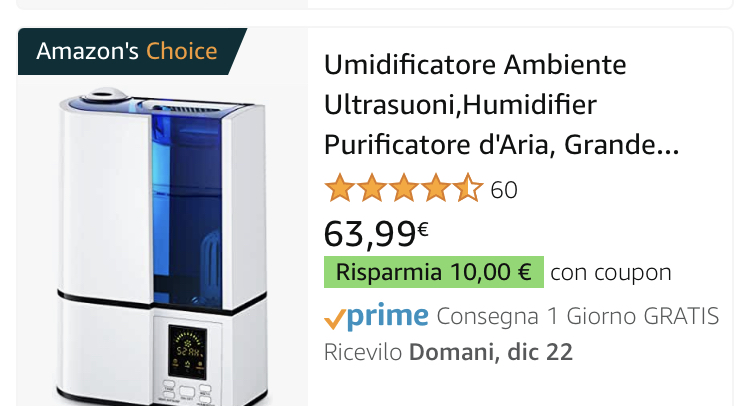Click the first rating star

pos(340,188)
